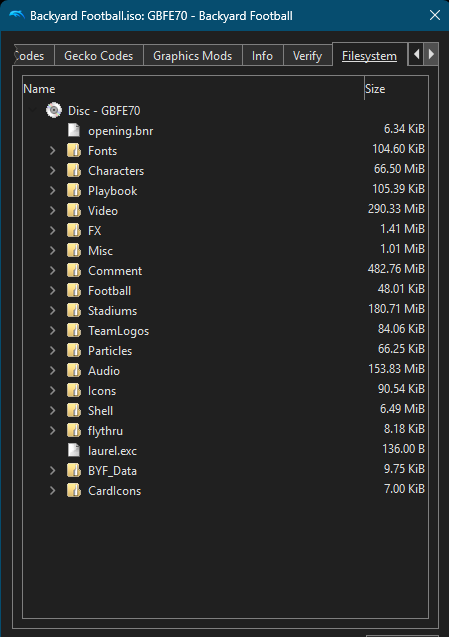
Task: Click the Video folder icon
Action: pyautogui.click(x=74, y=210)
